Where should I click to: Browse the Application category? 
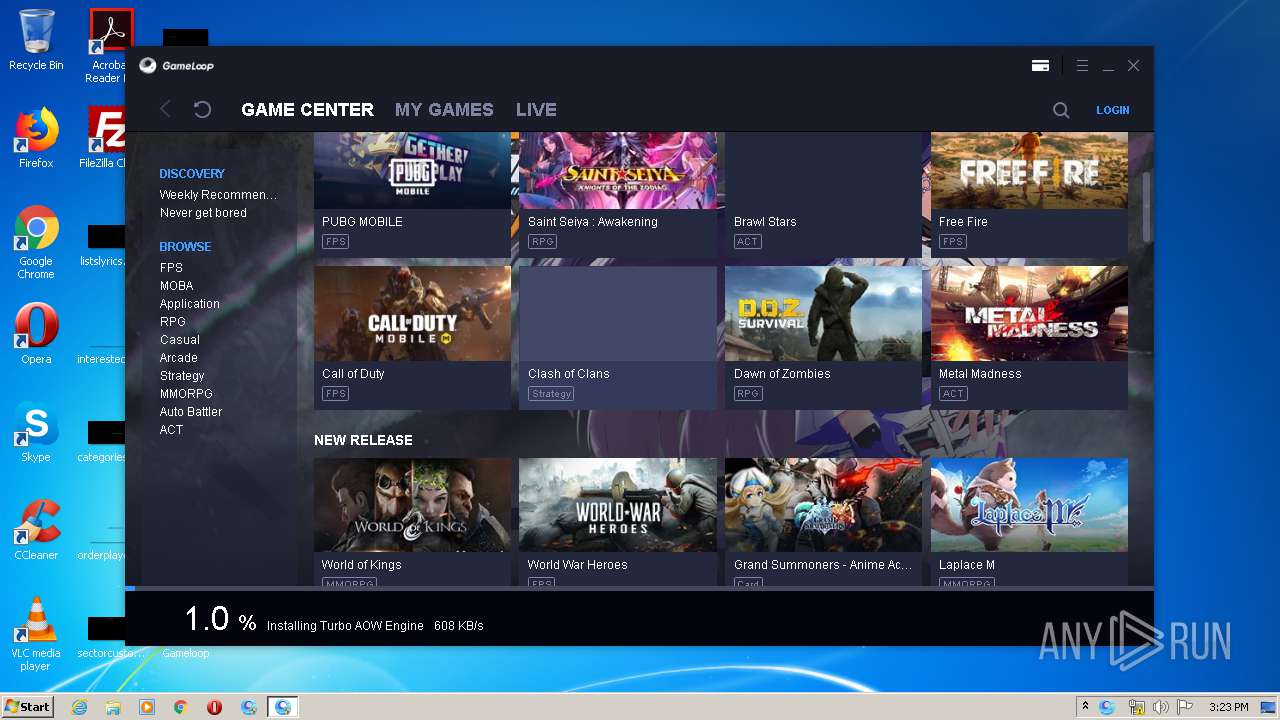(x=189, y=304)
